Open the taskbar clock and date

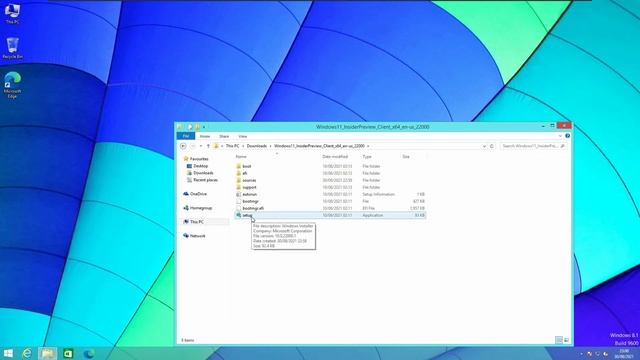(x=624, y=353)
